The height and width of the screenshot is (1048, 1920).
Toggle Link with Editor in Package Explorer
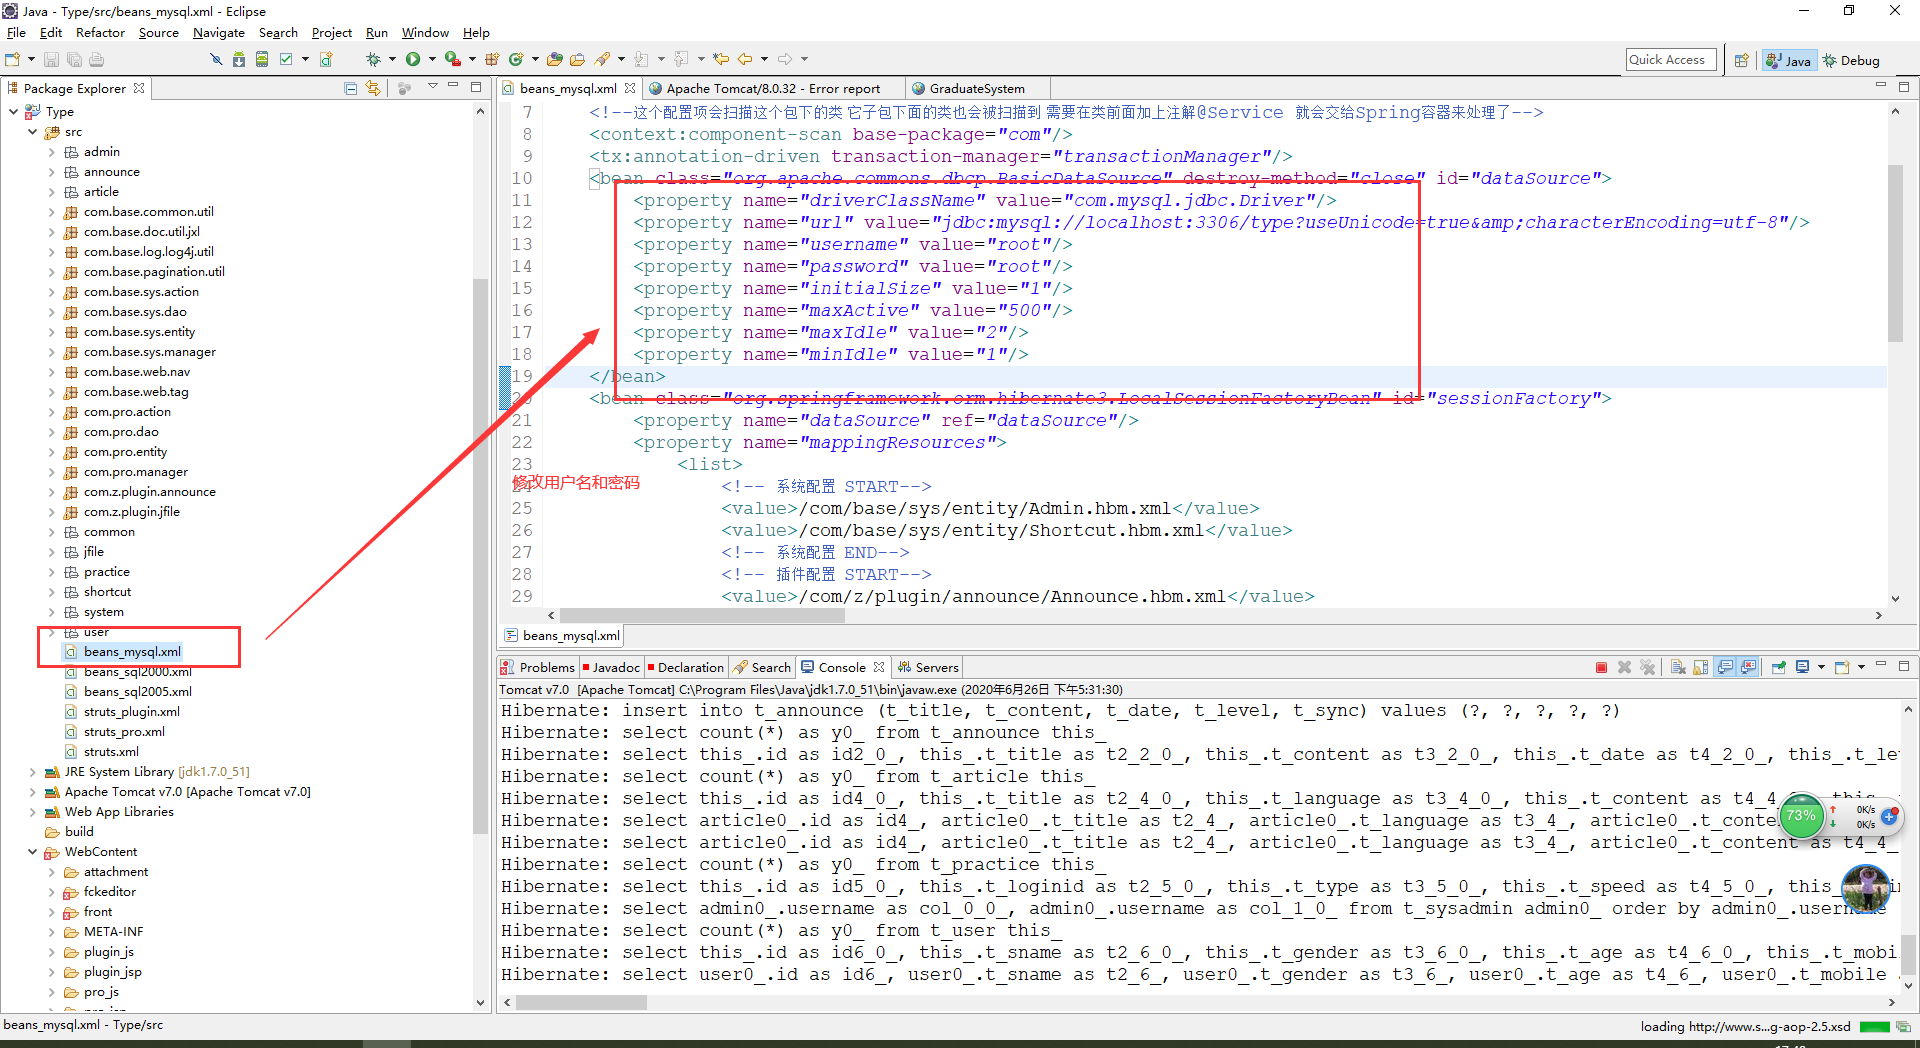(x=373, y=88)
